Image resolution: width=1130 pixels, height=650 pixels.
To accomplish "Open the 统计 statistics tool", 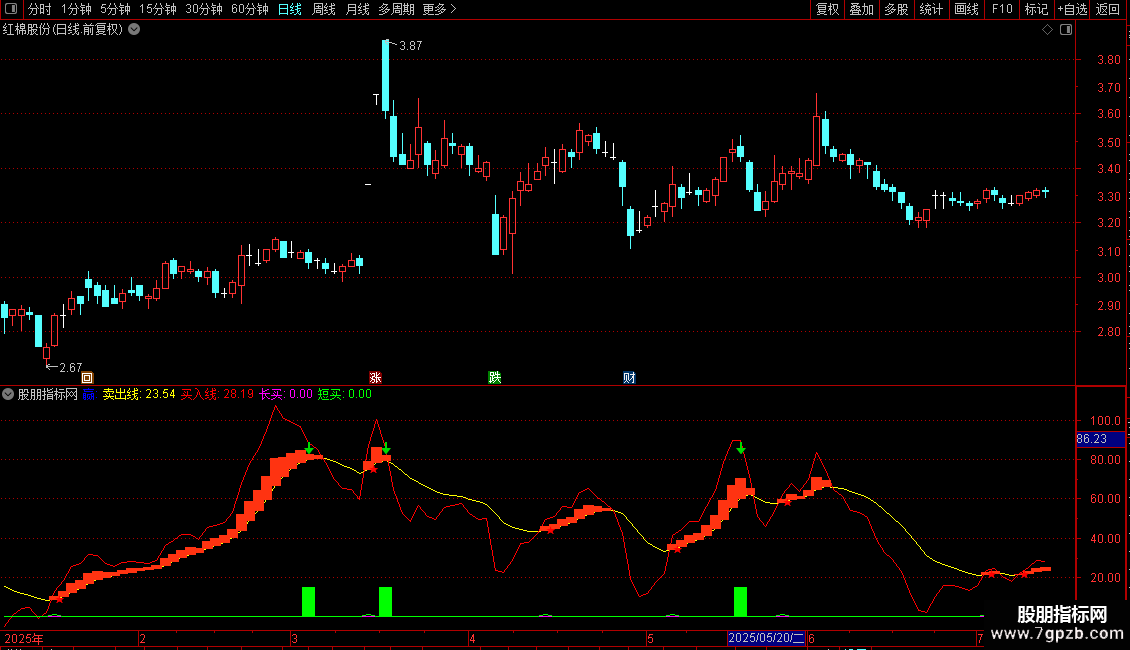I will click(931, 9).
